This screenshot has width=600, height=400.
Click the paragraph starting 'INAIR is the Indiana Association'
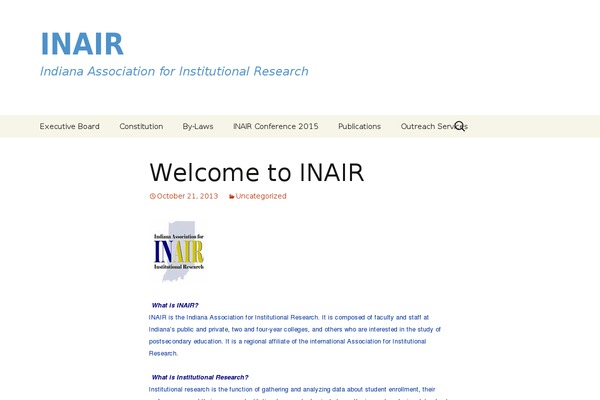(x=295, y=335)
